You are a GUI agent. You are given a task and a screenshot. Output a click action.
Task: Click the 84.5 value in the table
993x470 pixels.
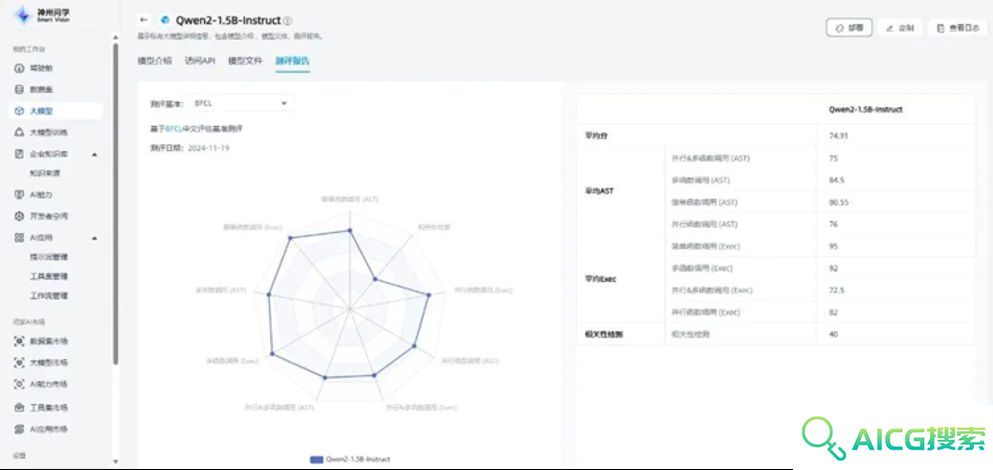point(836,180)
